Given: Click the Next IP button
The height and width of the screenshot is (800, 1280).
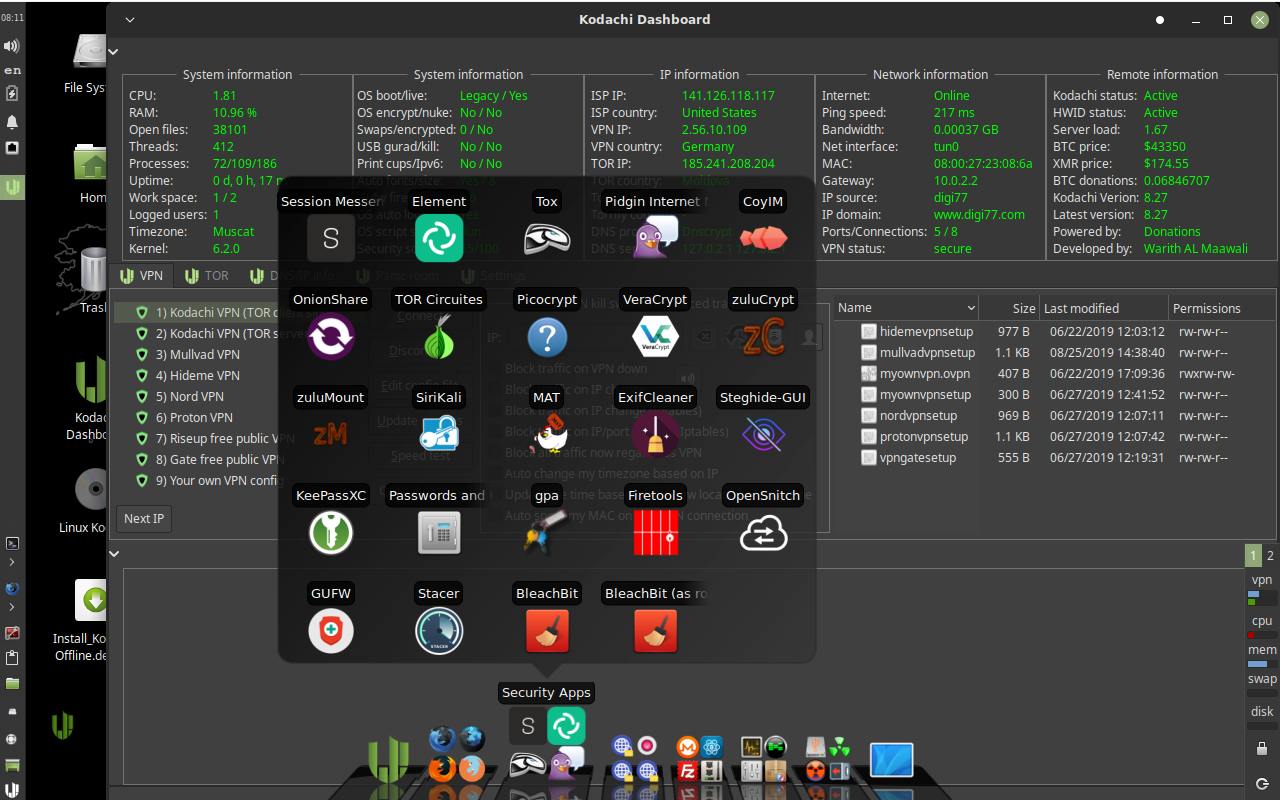Looking at the screenshot, I should (x=144, y=519).
